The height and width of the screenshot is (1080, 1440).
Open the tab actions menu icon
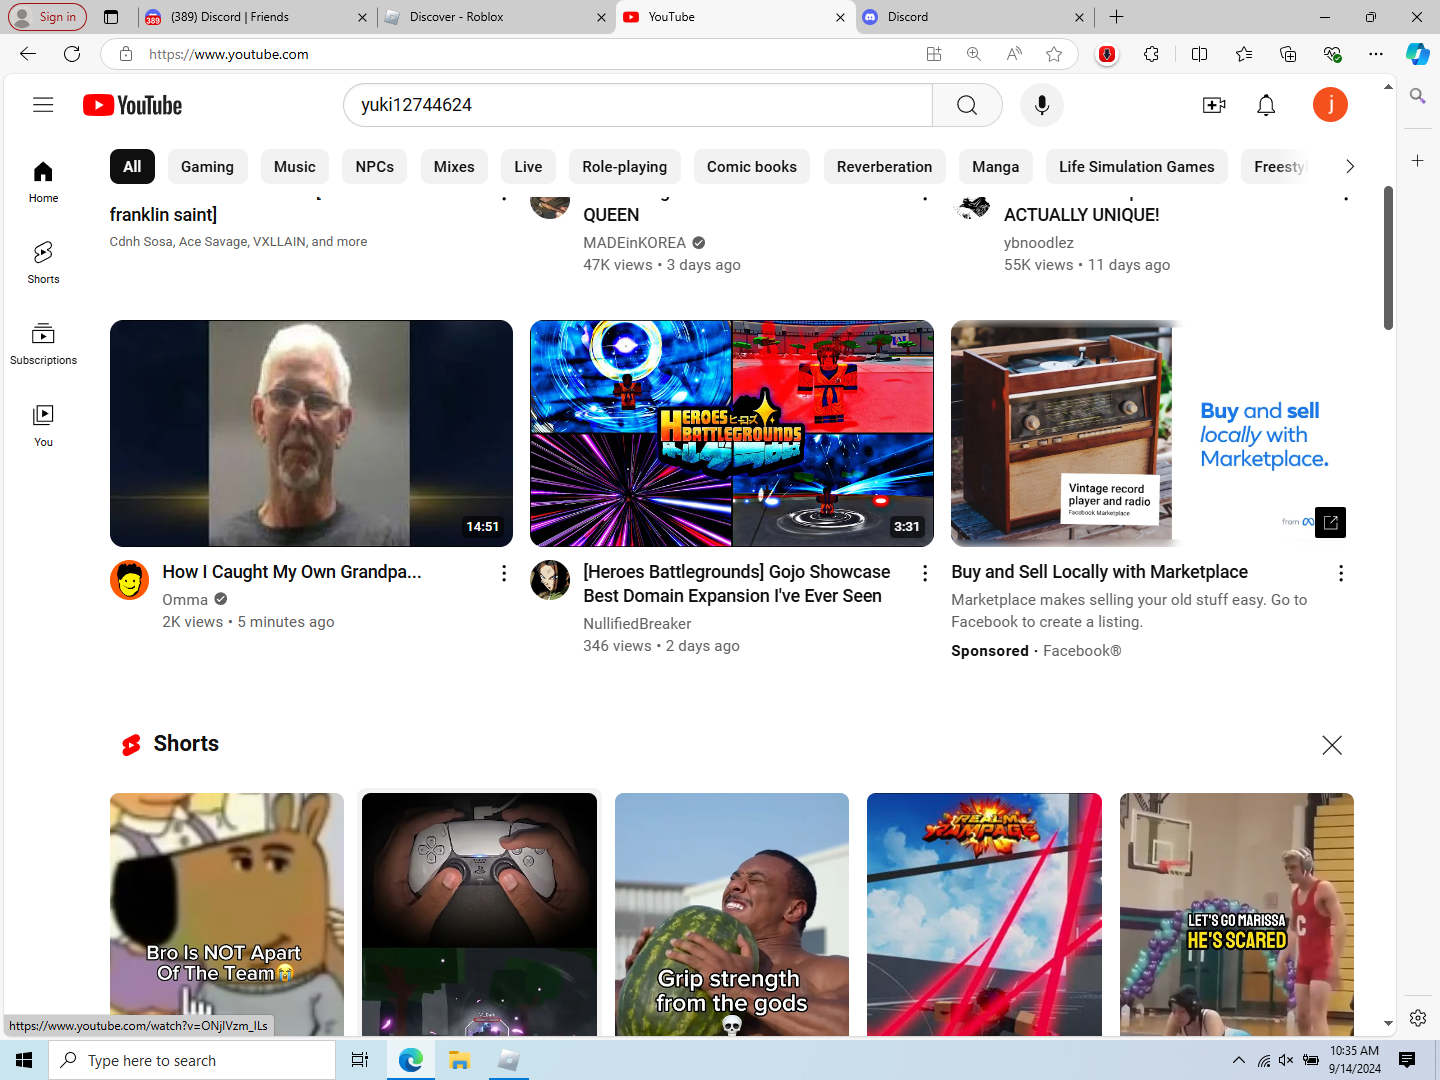tap(111, 17)
